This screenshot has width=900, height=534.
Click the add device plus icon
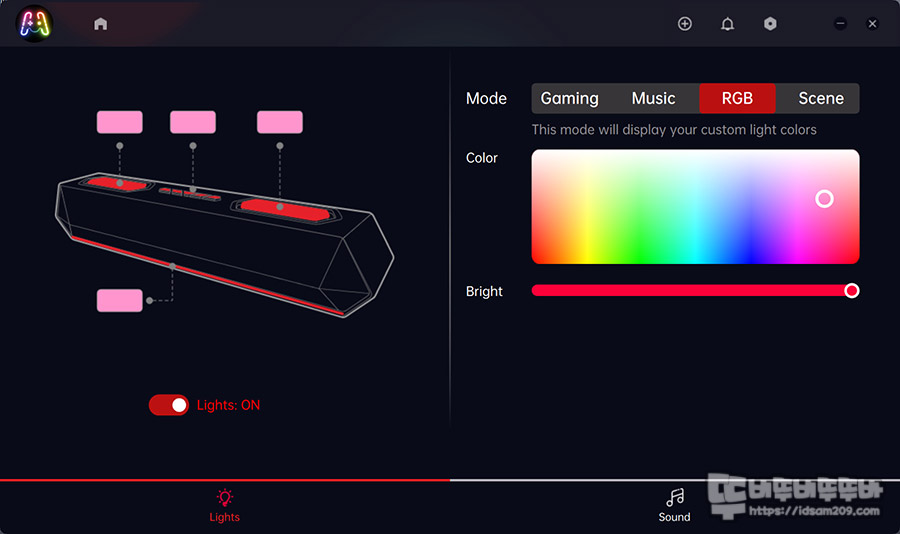click(x=685, y=24)
